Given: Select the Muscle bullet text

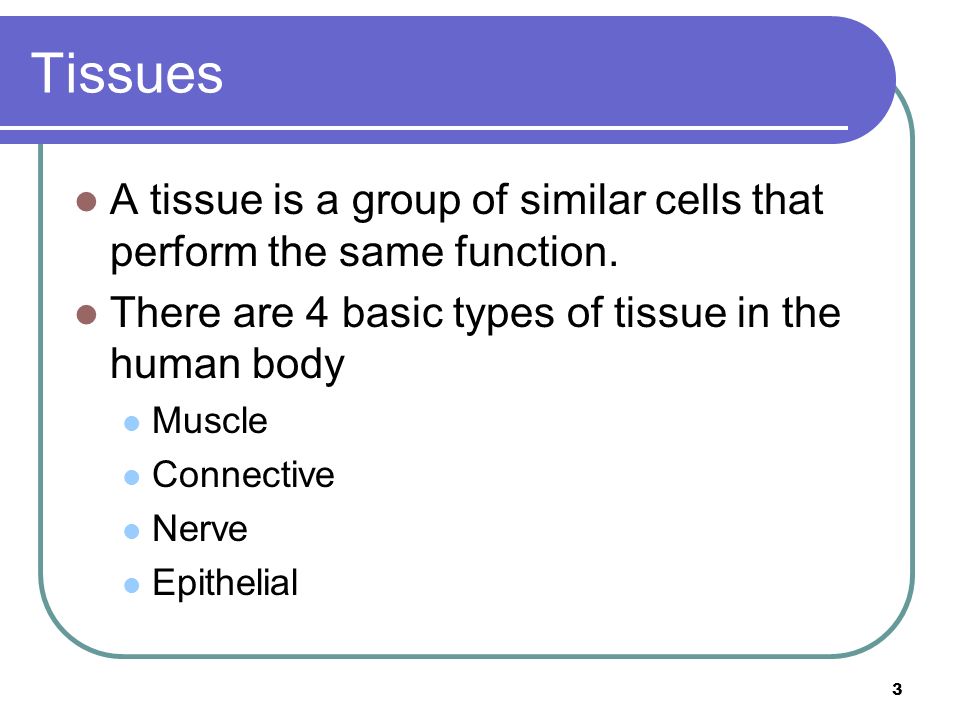Looking at the screenshot, I should (x=209, y=421).
